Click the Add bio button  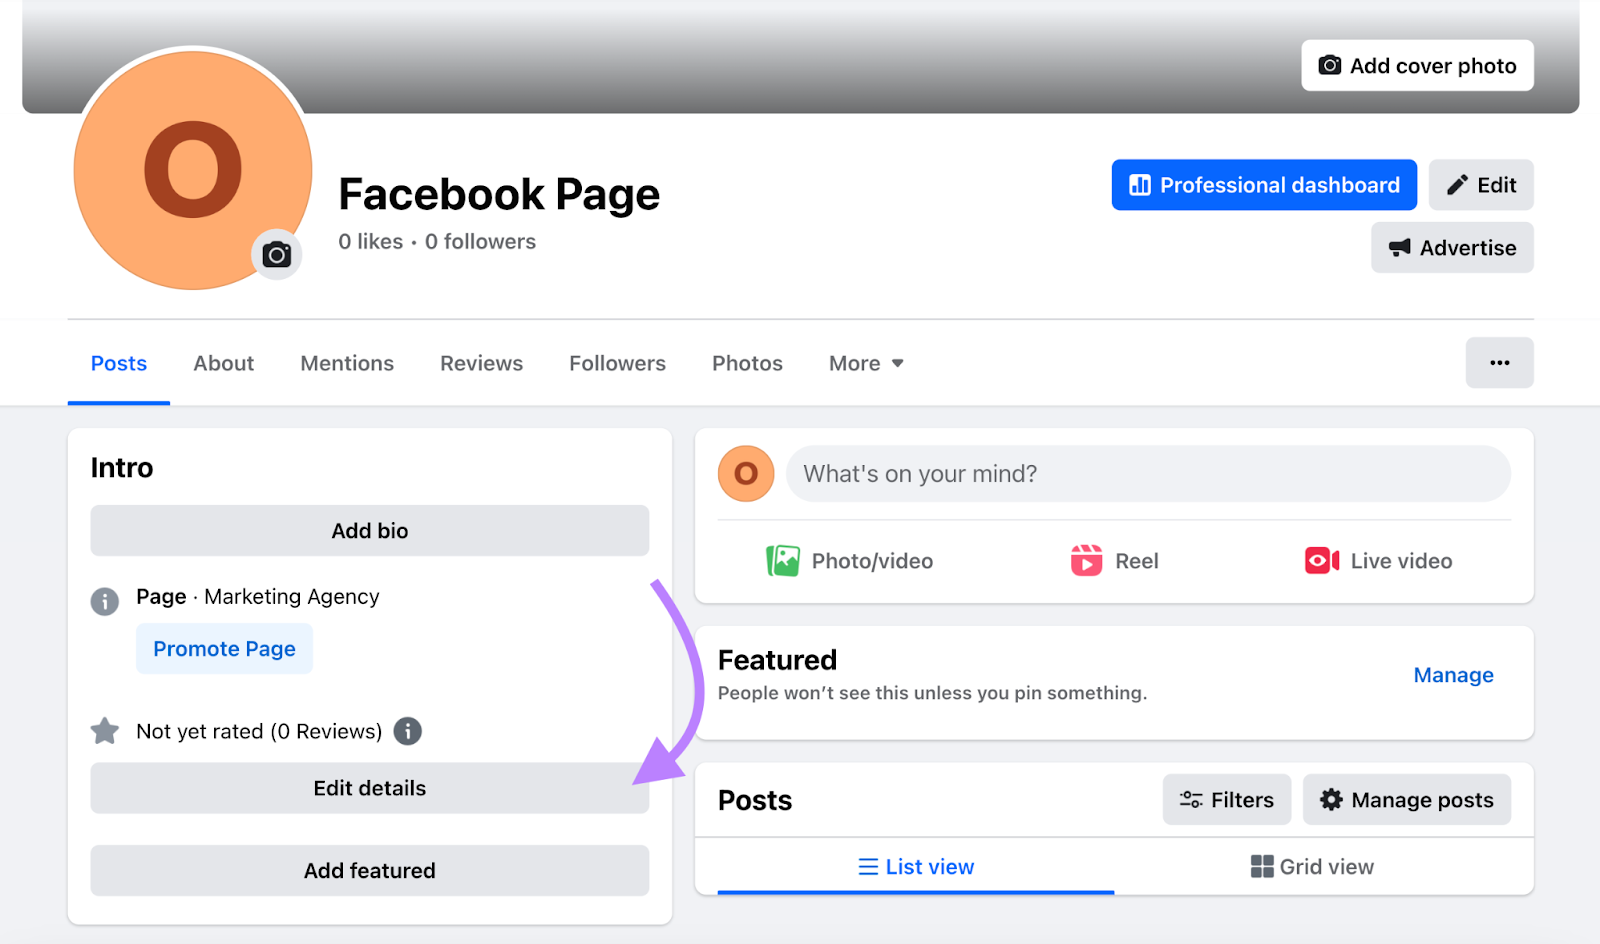pyautogui.click(x=369, y=530)
